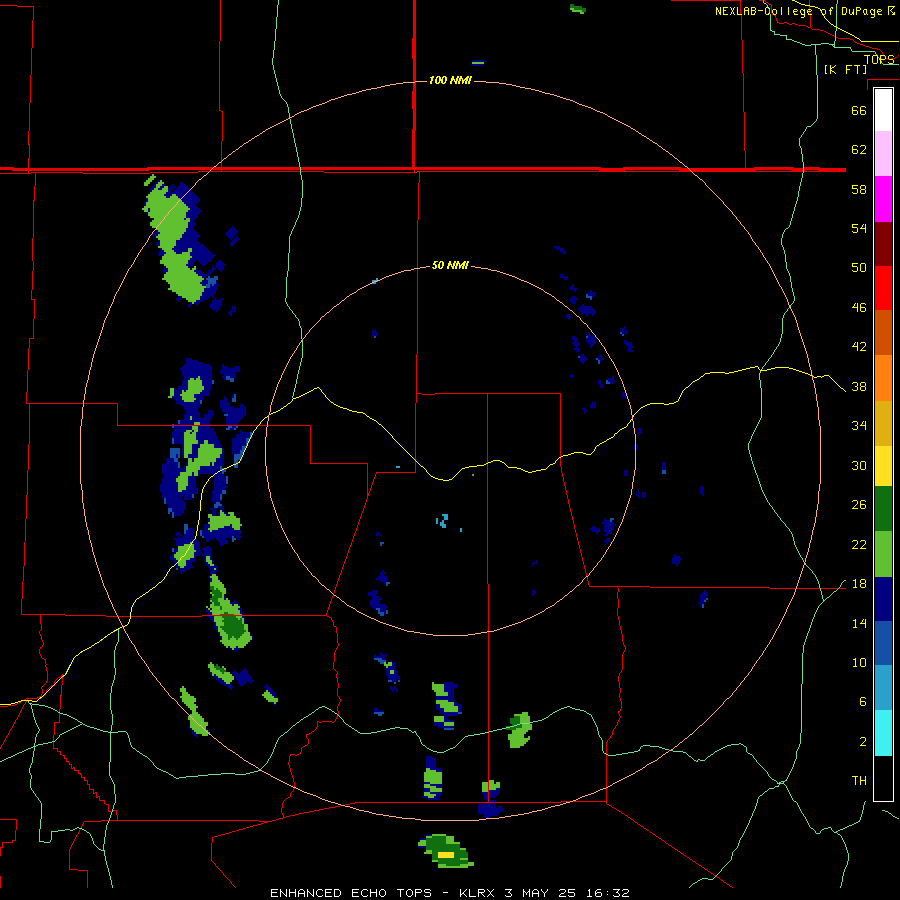Click the "6" legend value

click(x=863, y=702)
